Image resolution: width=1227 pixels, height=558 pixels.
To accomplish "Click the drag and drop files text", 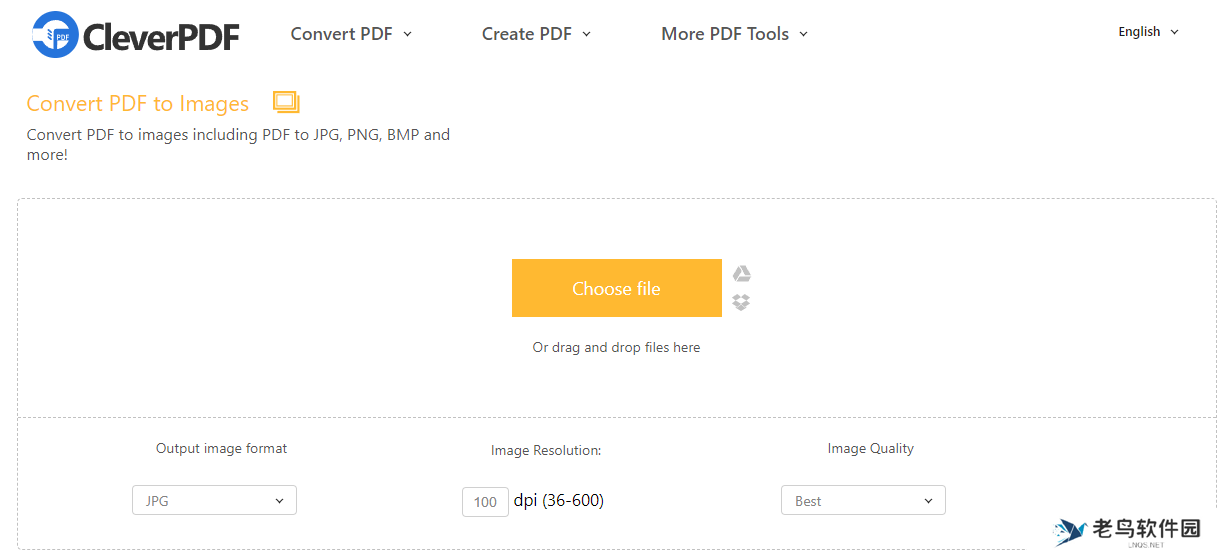I will 616,348.
